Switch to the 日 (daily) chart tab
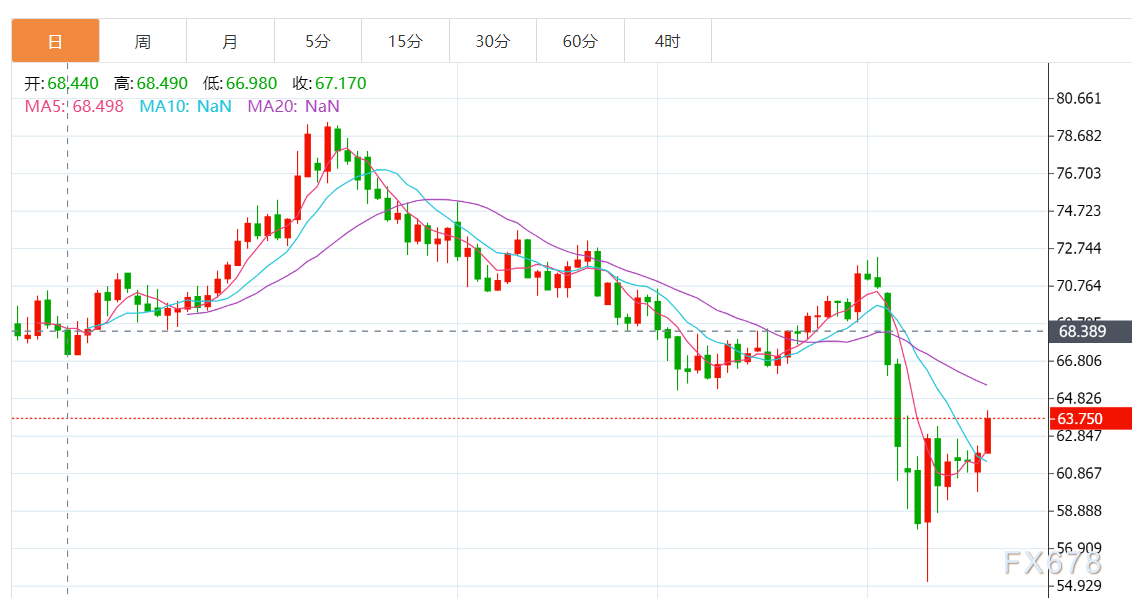Image resolution: width=1132 pixels, height=598 pixels. (55, 41)
